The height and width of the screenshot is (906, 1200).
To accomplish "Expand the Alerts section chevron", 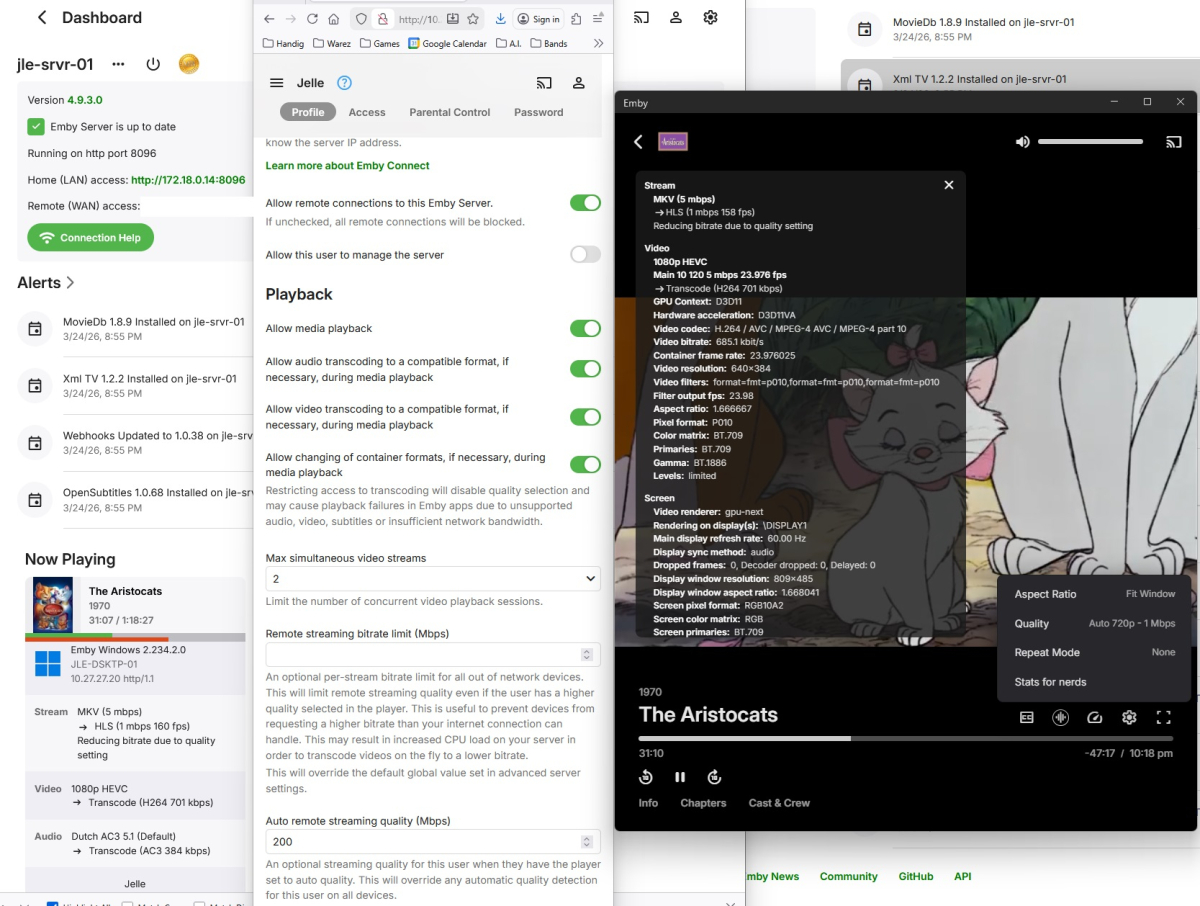I will [x=70, y=283].
